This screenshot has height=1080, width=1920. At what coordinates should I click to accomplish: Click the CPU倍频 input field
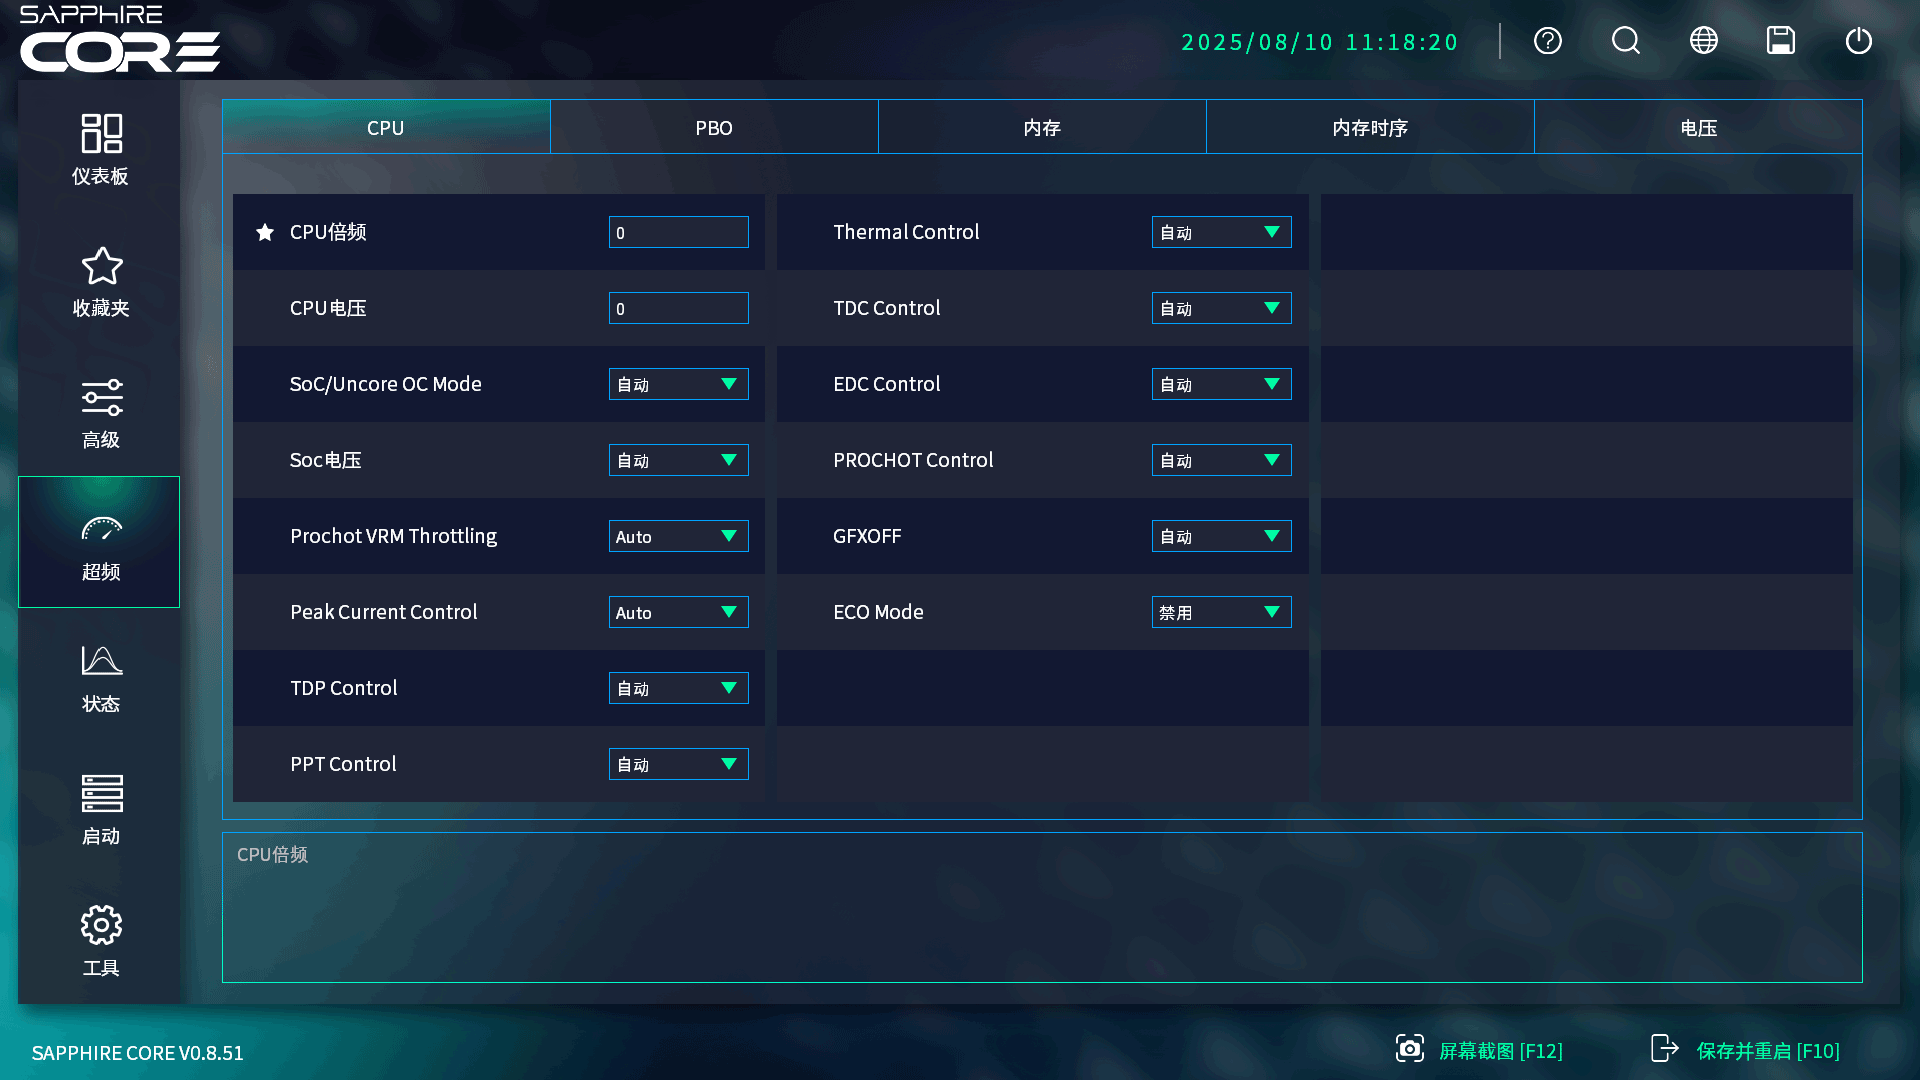(x=679, y=232)
